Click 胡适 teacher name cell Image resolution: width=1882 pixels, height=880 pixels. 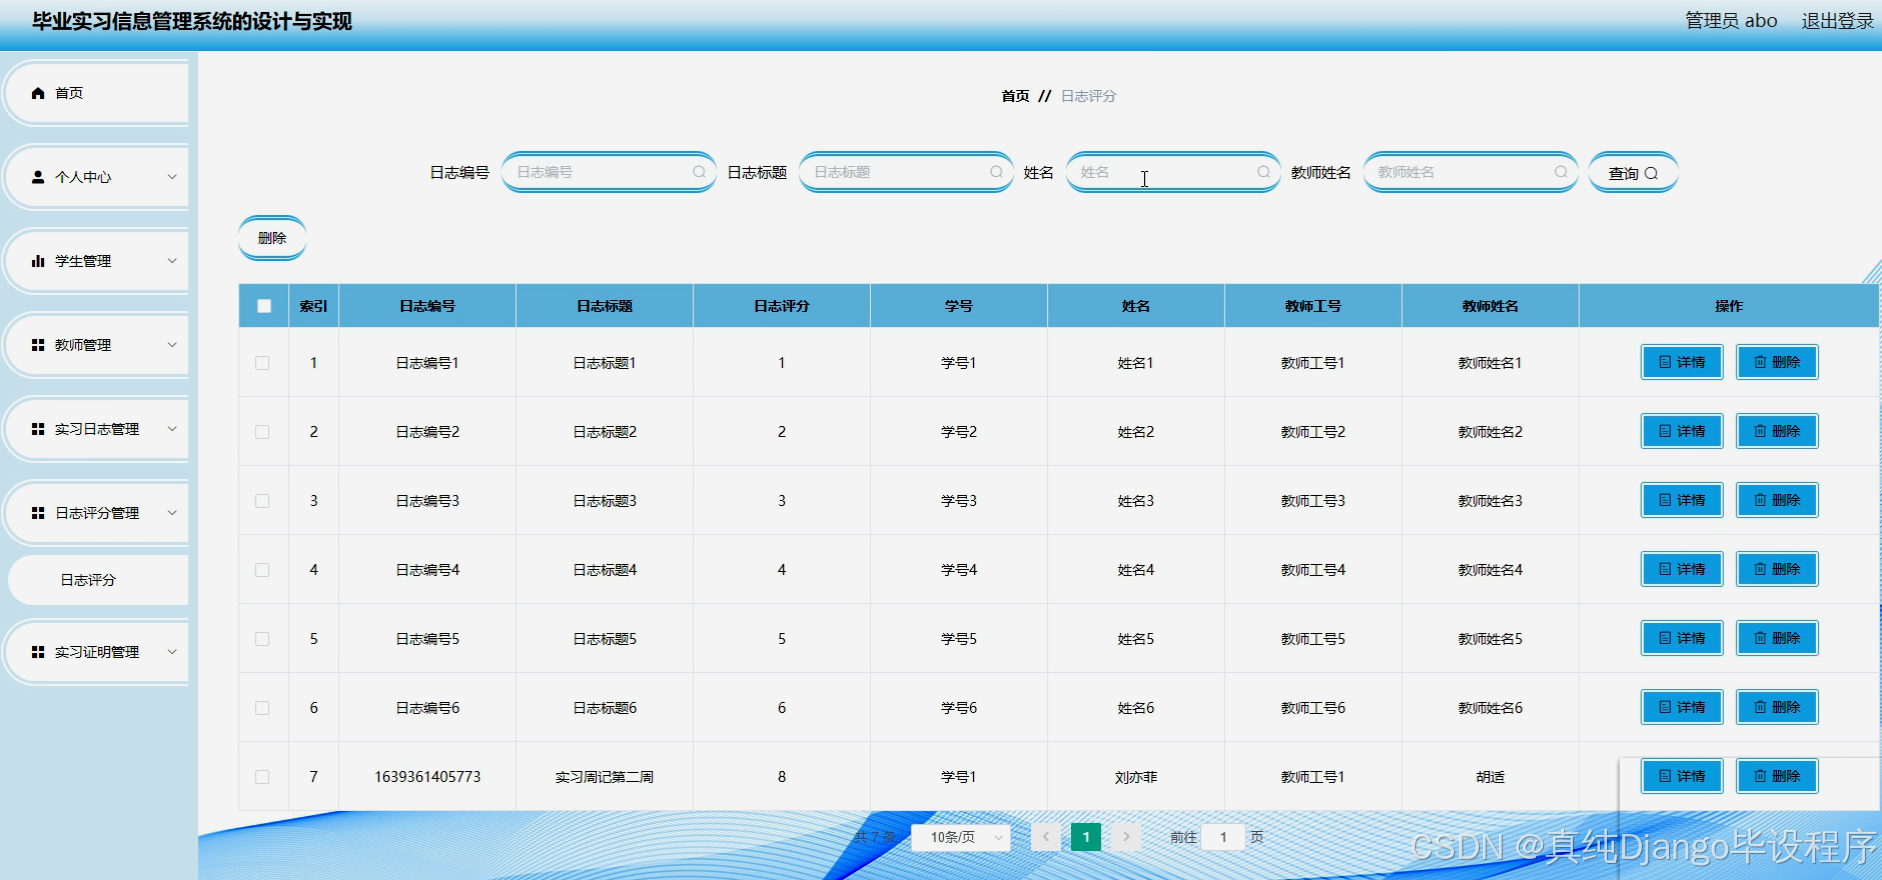(x=1490, y=777)
